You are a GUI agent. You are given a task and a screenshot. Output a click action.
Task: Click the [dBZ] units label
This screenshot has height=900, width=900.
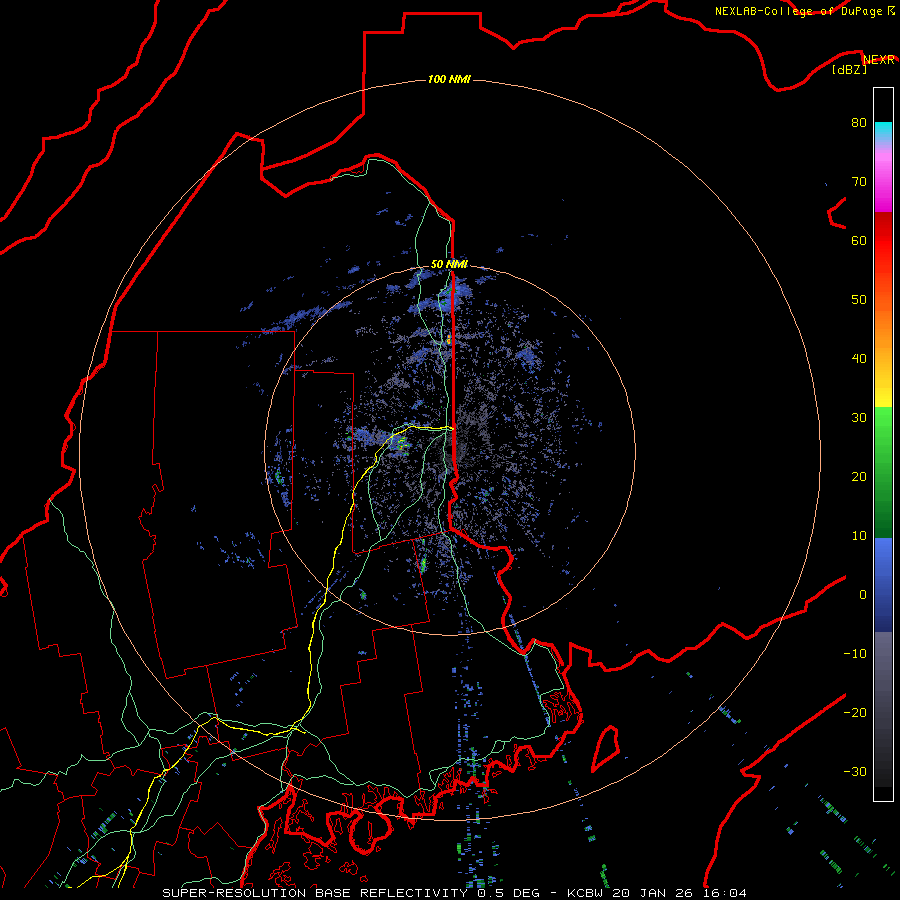click(x=850, y=69)
